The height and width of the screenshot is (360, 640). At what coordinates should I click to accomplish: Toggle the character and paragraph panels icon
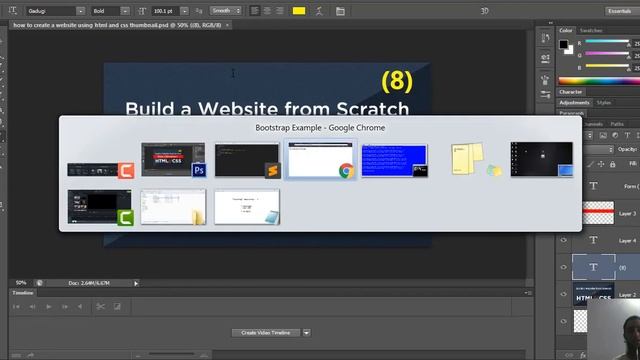coord(340,11)
